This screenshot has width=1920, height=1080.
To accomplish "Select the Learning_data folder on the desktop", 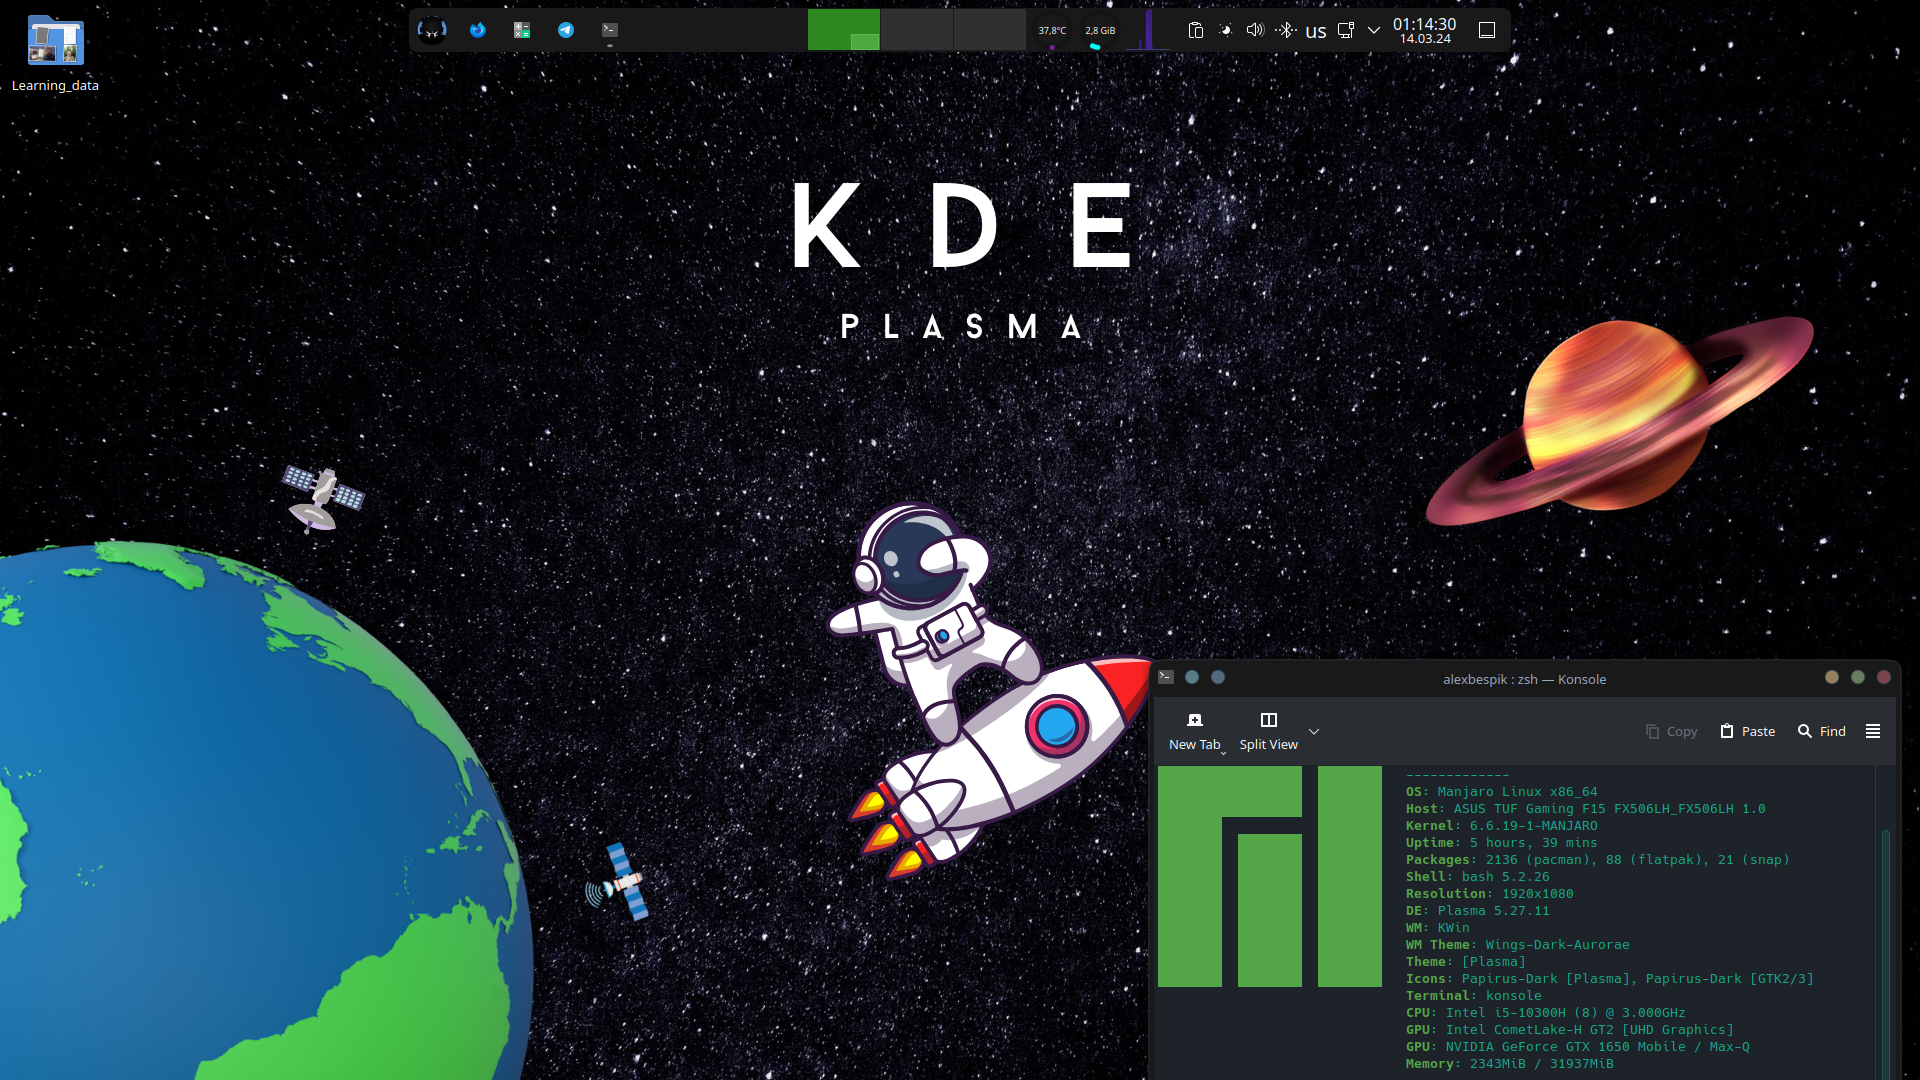I will coord(55,54).
